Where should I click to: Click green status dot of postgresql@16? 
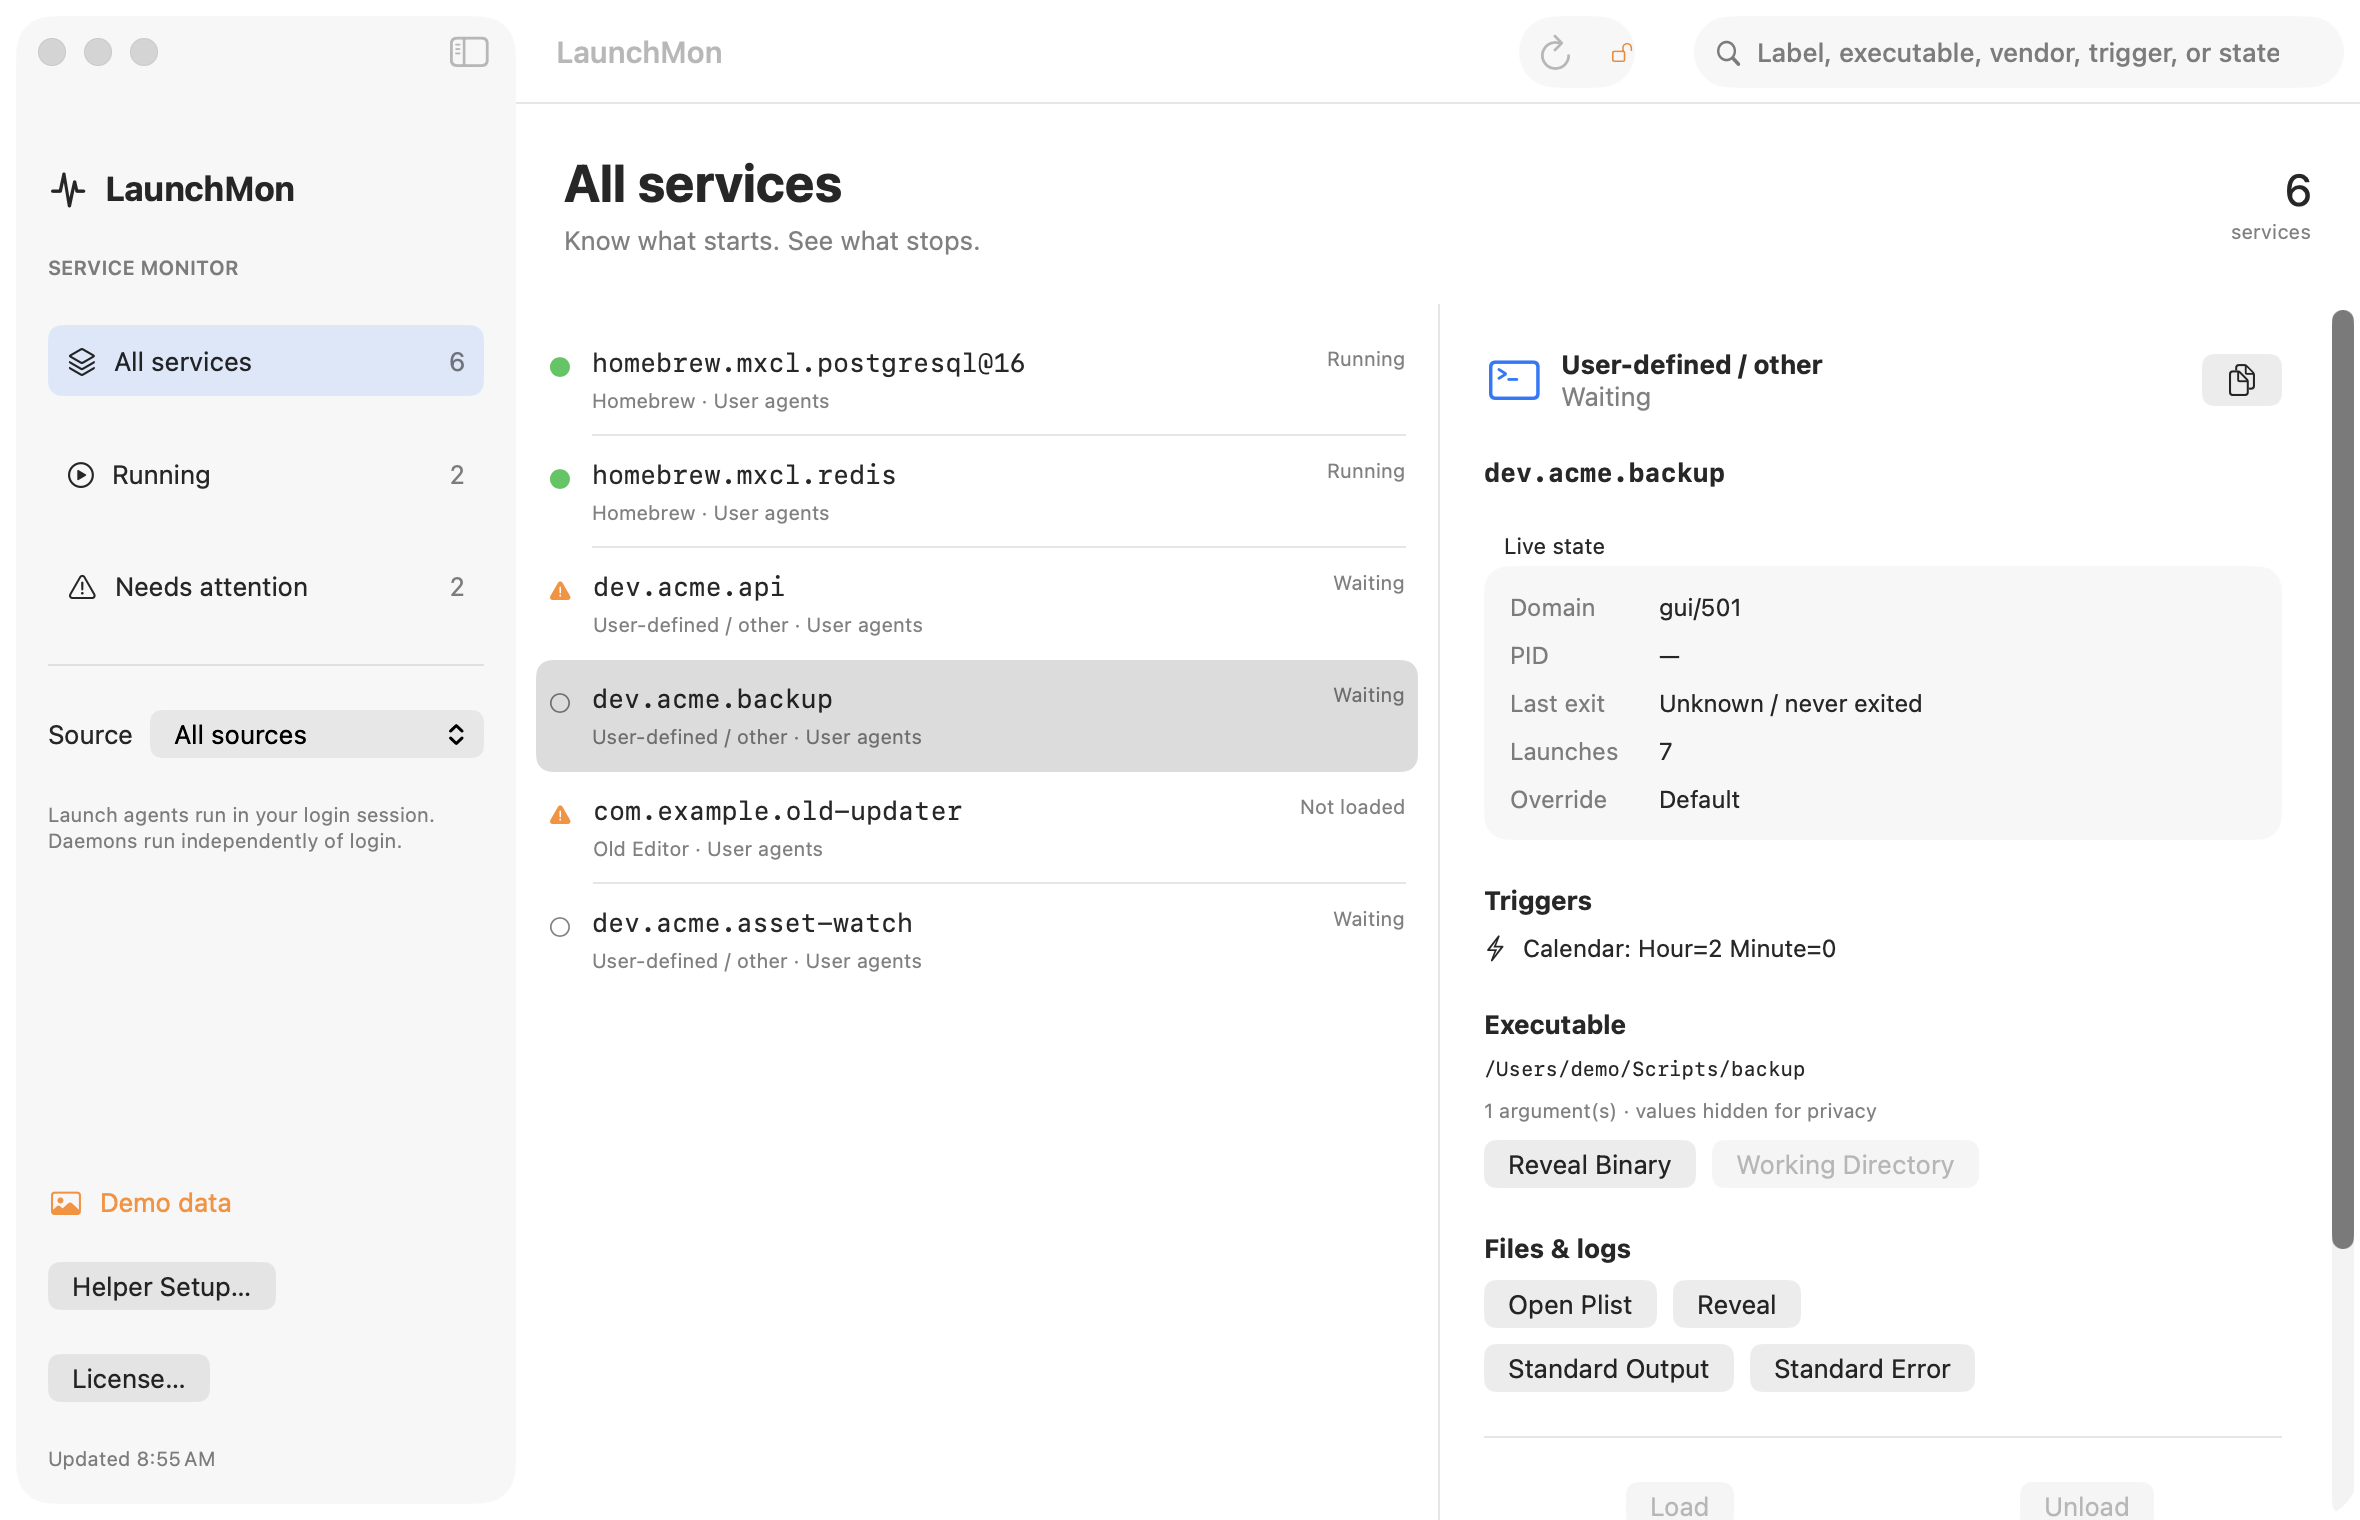[560, 367]
